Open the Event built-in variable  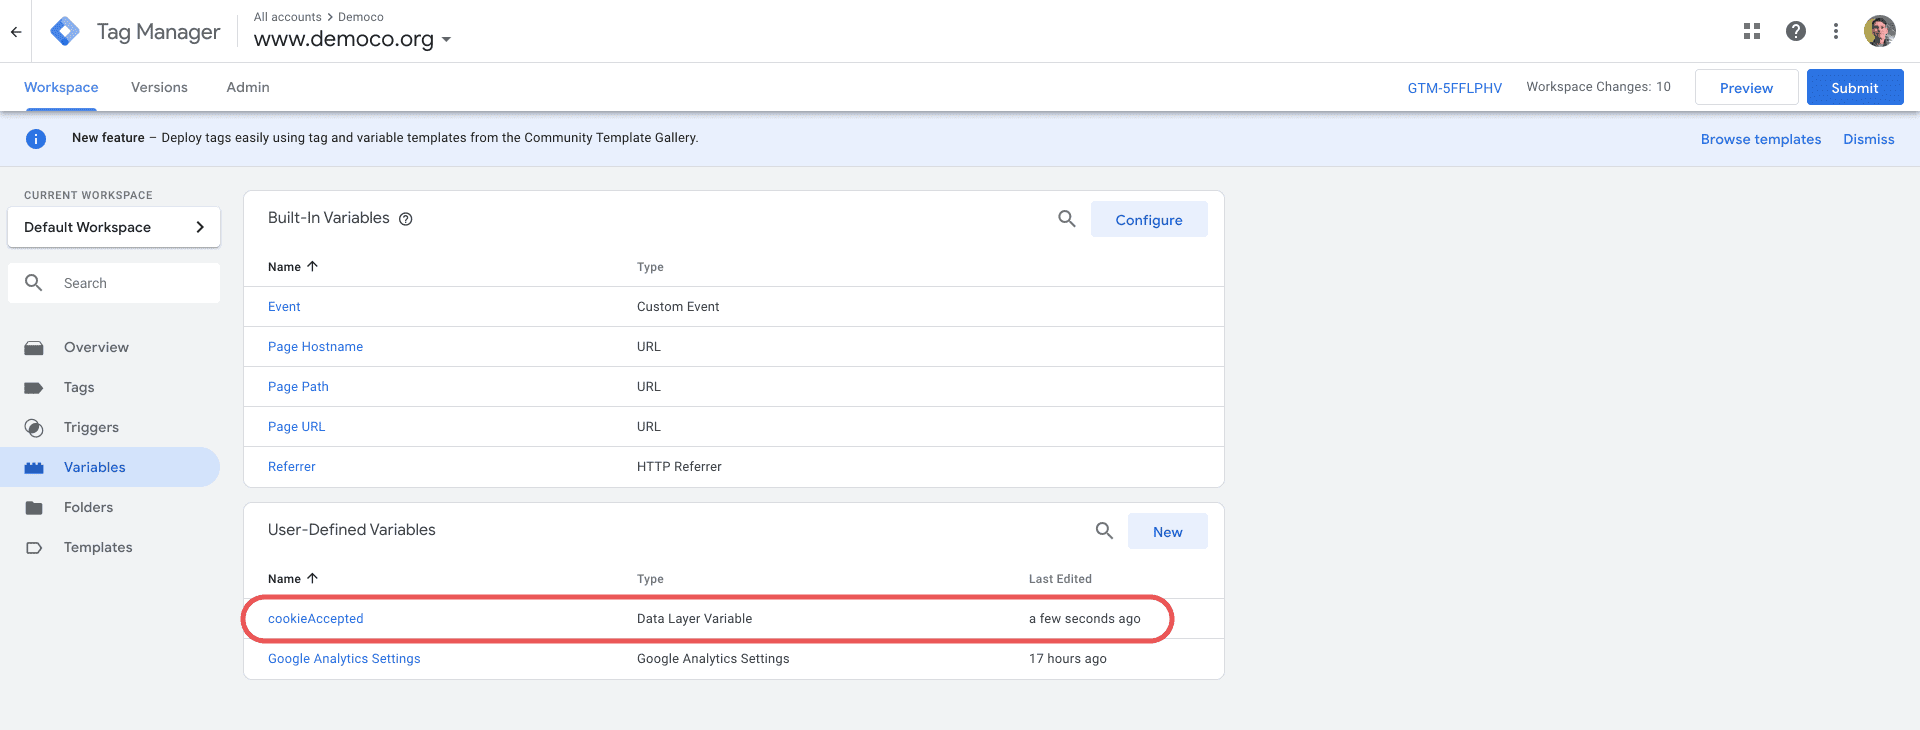point(284,307)
